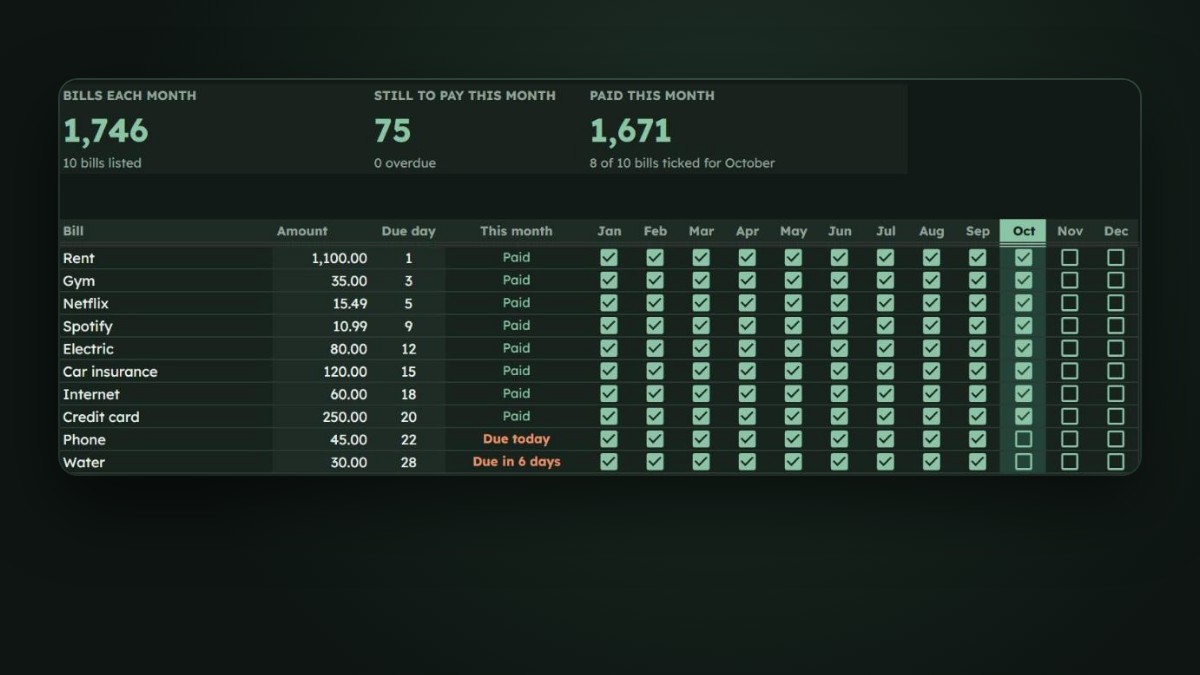
Task: Click the 250.00 amount cell
Action: (322, 417)
